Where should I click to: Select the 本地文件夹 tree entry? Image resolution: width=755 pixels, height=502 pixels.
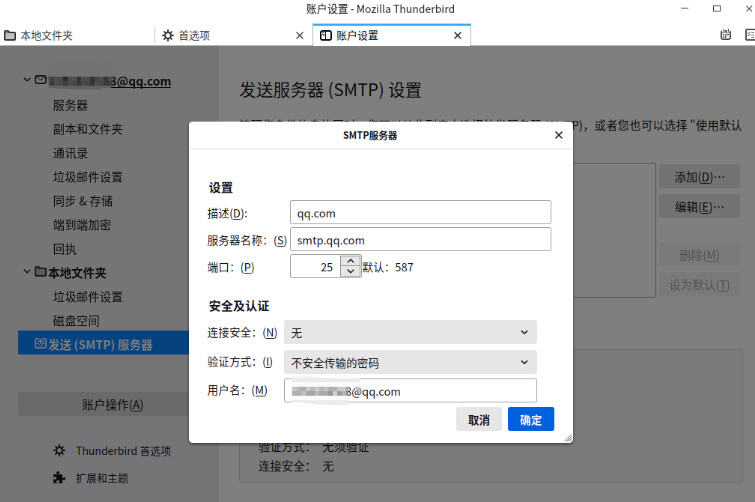tap(77, 273)
